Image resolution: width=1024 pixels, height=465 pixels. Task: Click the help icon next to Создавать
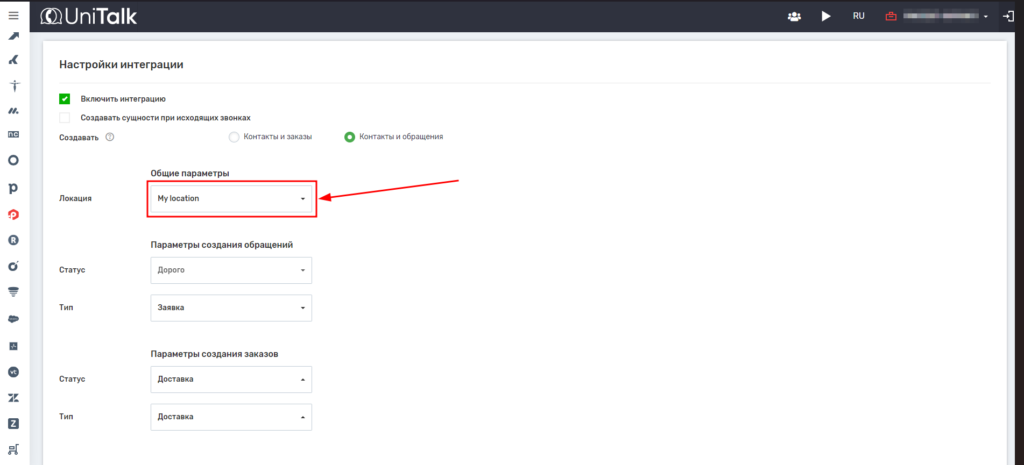coord(110,137)
